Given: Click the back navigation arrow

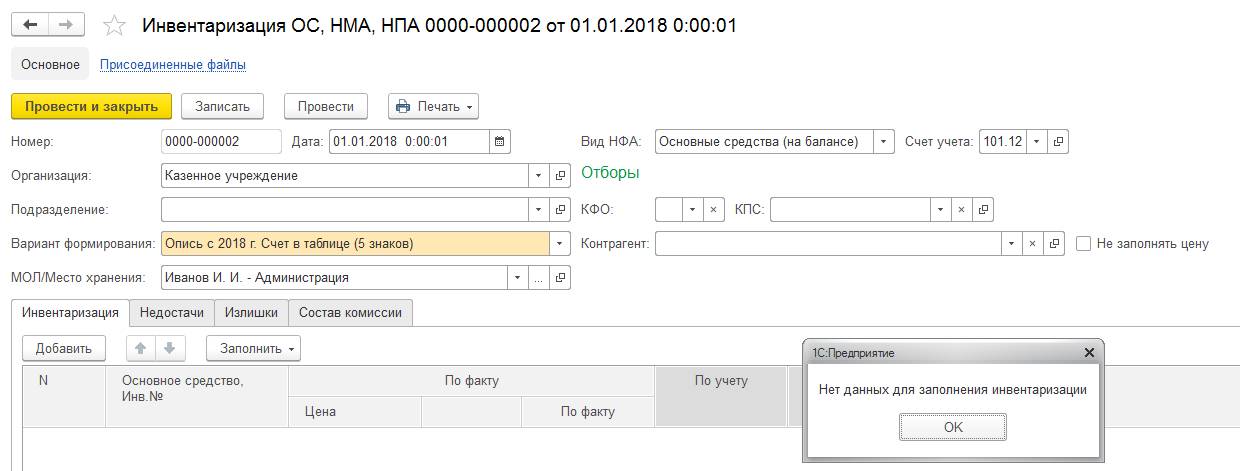Looking at the screenshot, I should click(x=30, y=25).
